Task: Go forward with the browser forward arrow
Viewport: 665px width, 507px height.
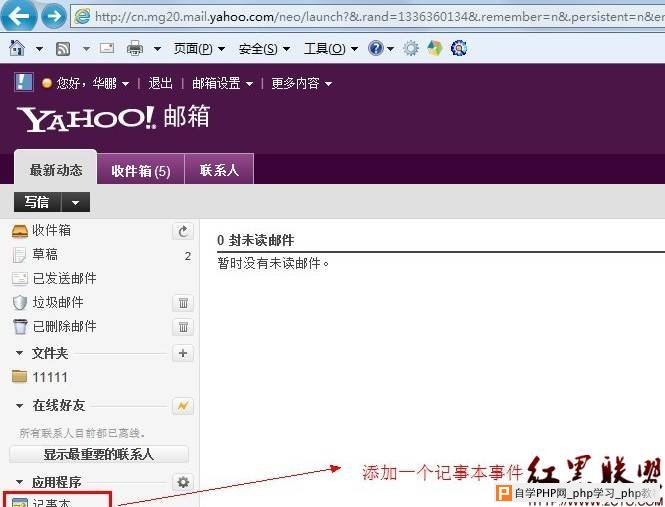Action: [54, 16]
